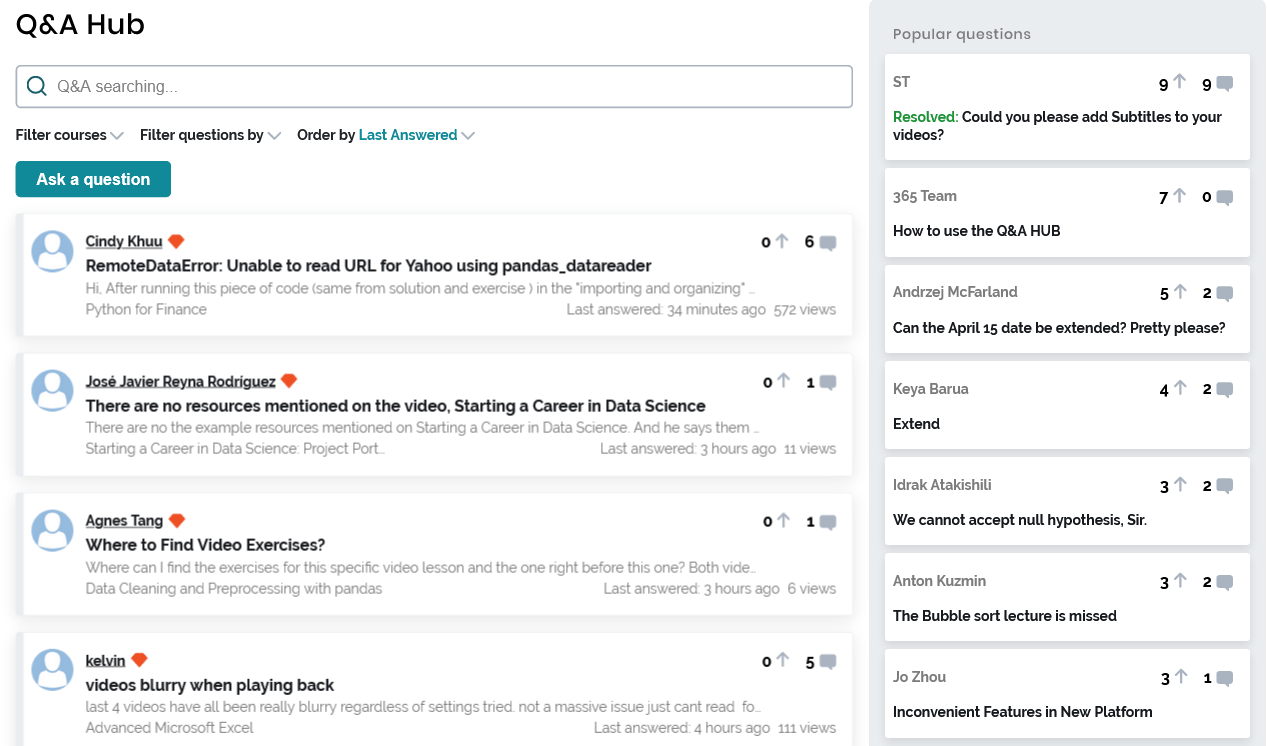Upvote Keya Barua's Extend question
The height and width of the screenshot is (746, 1267).
pos(1180,389)
